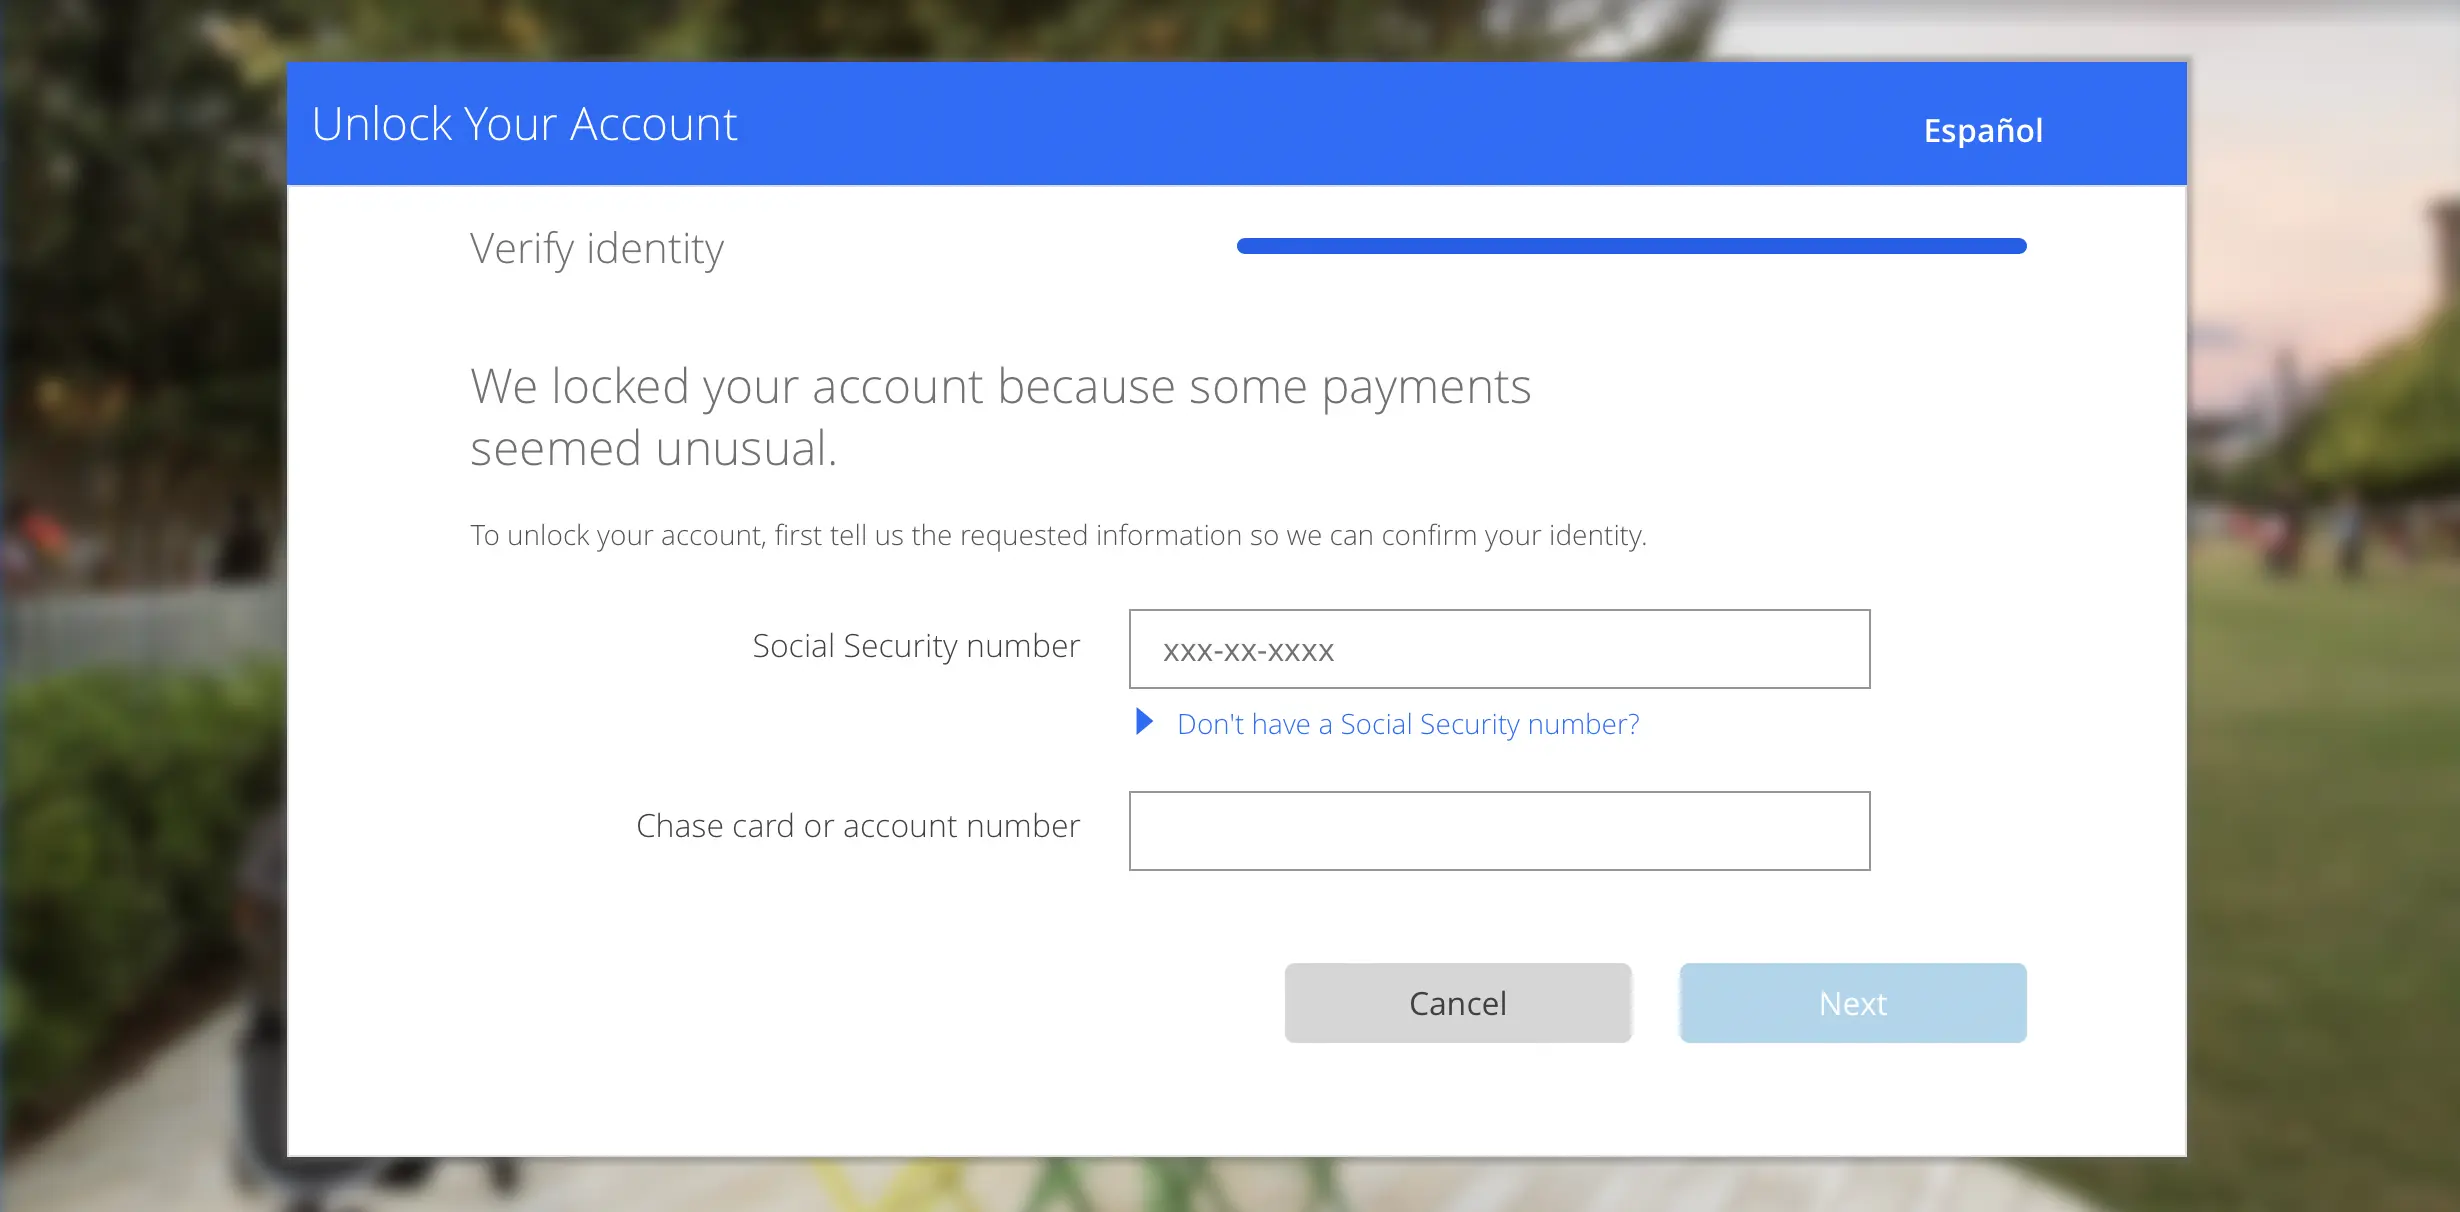The width and height of the screenshot is (2460, 1212).
Task: Expand the Social Security number disclosure triangle
Action: pyautogui.click(x=1144, y=721)
